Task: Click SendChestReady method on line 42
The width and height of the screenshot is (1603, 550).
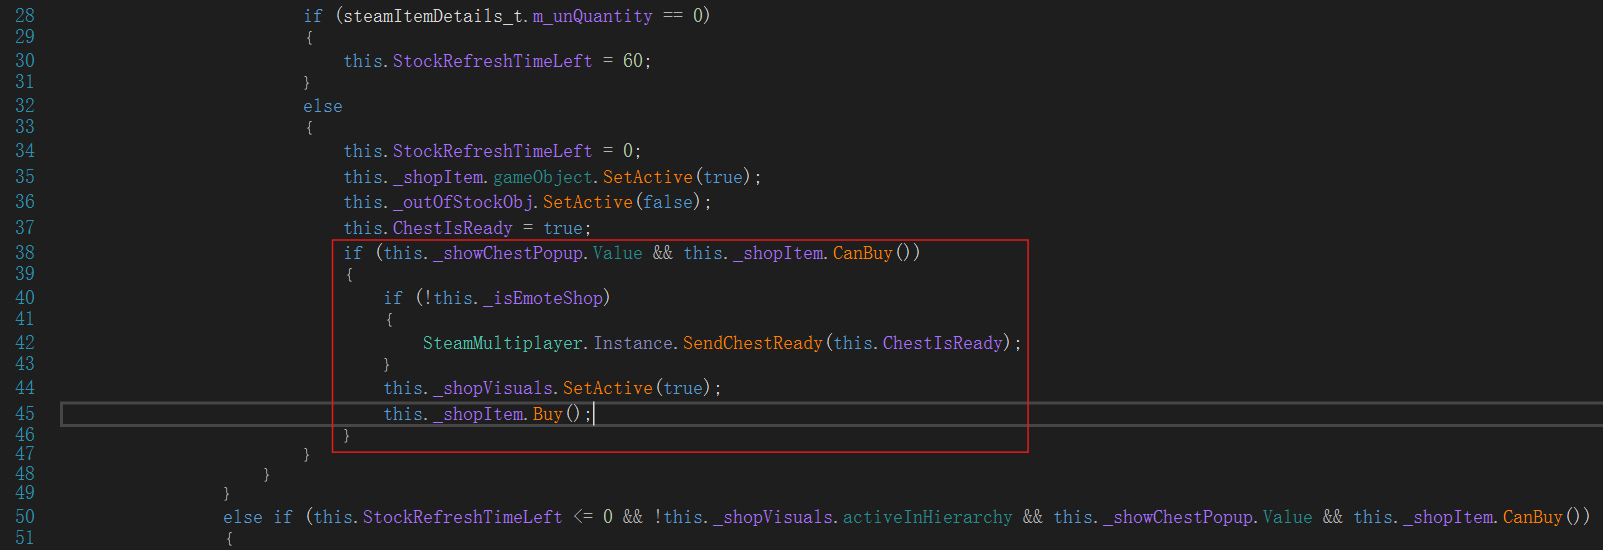Action: click(752, 343)
